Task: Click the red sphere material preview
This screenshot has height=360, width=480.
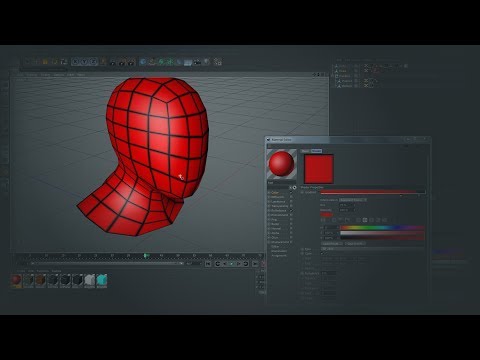Action: tap(282, 164)
